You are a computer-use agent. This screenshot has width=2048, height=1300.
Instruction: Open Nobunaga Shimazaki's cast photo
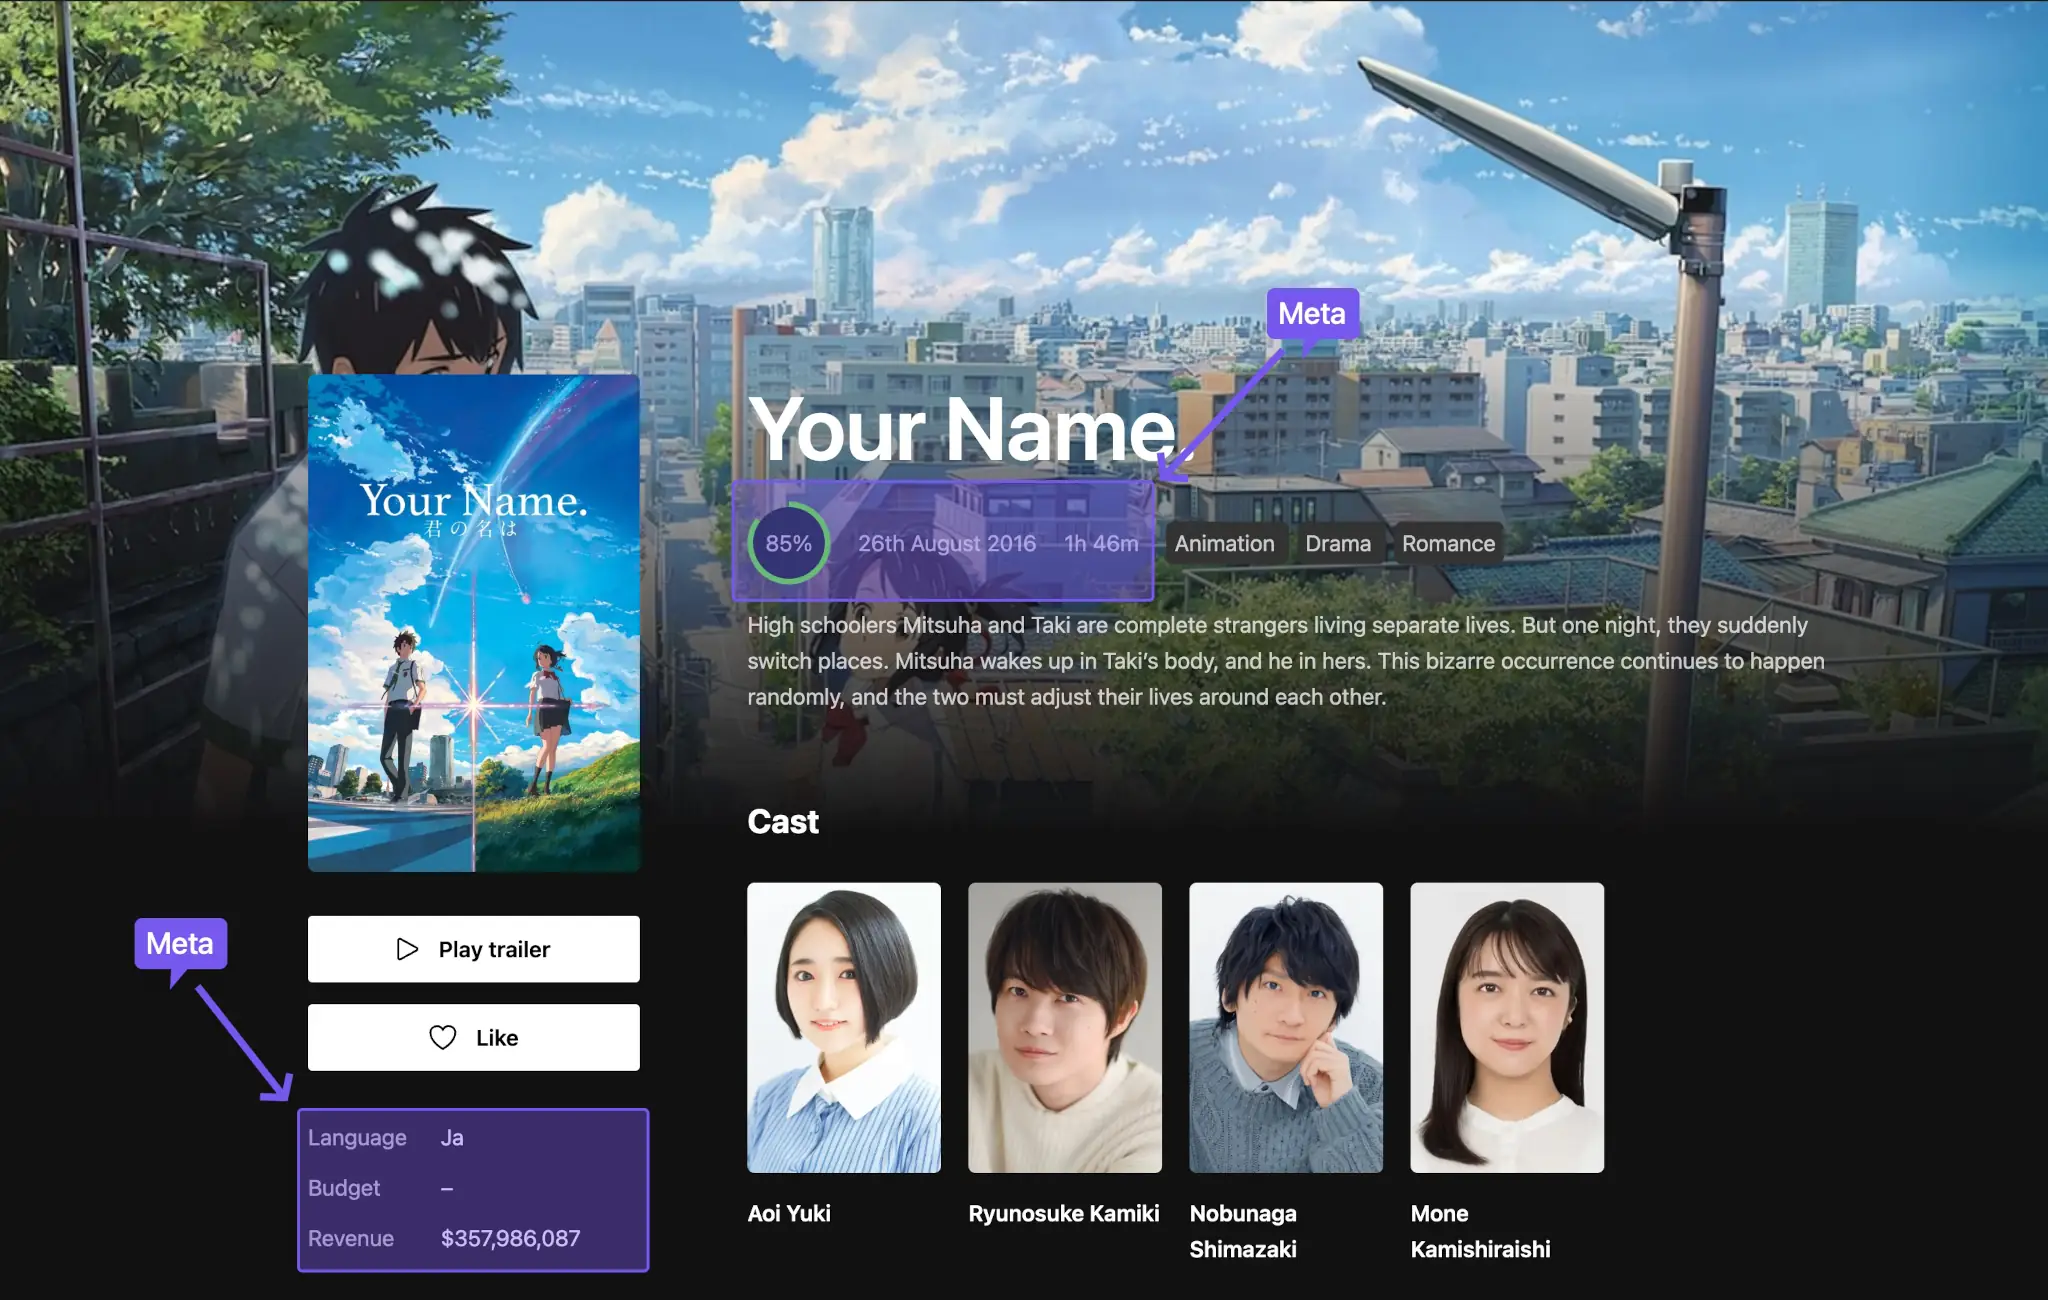(1286, 1027)
